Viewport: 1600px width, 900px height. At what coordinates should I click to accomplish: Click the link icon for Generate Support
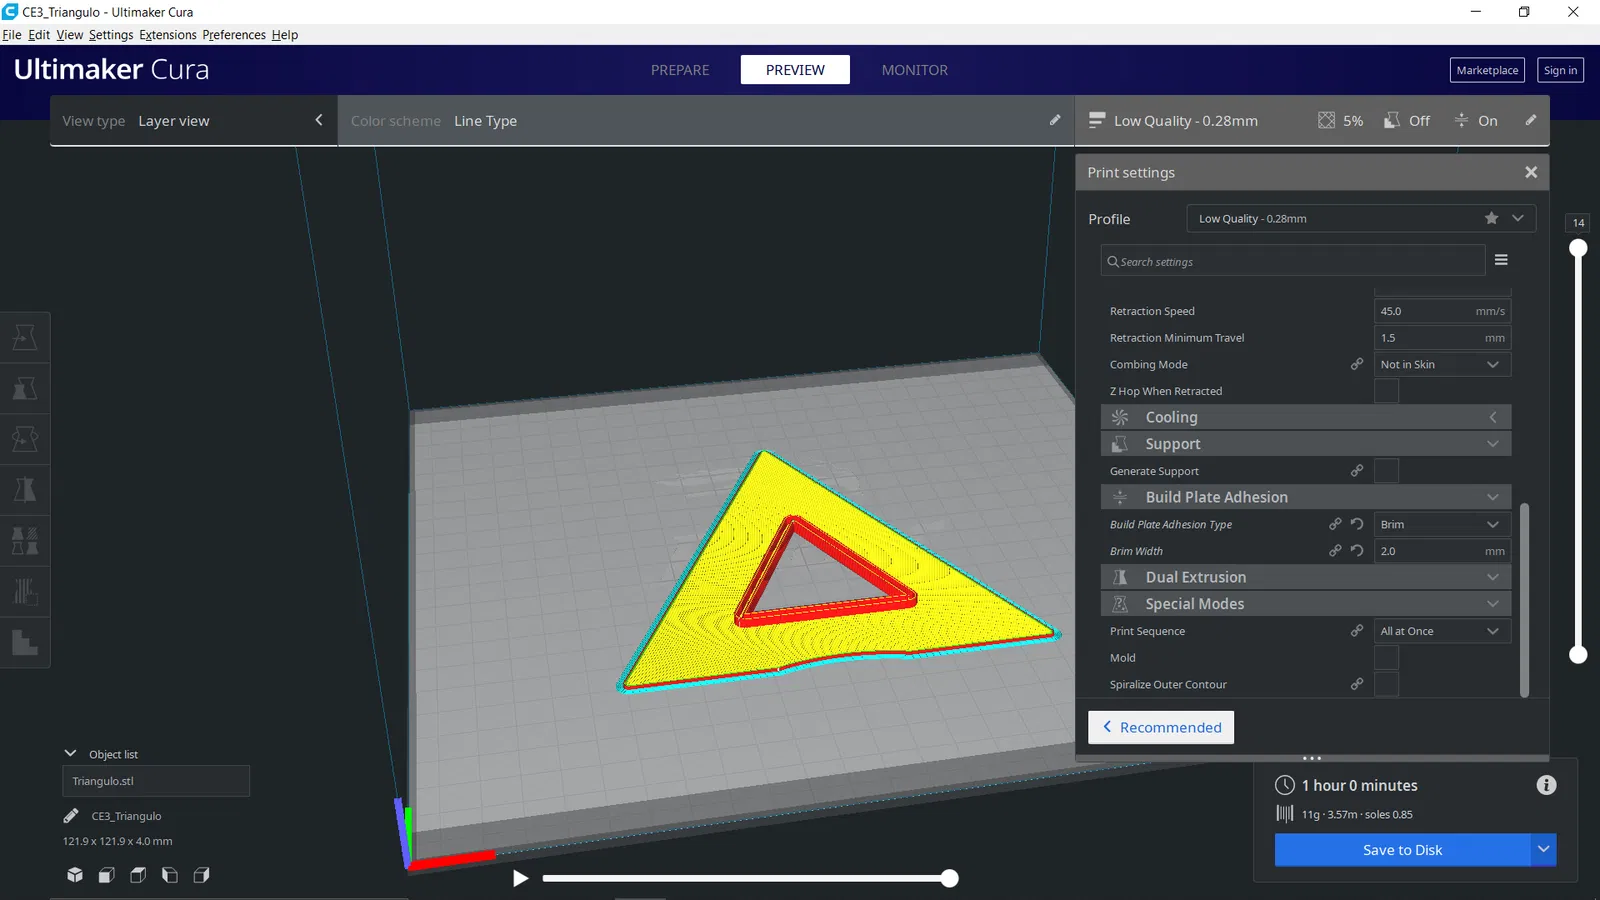coord(1357,471)
